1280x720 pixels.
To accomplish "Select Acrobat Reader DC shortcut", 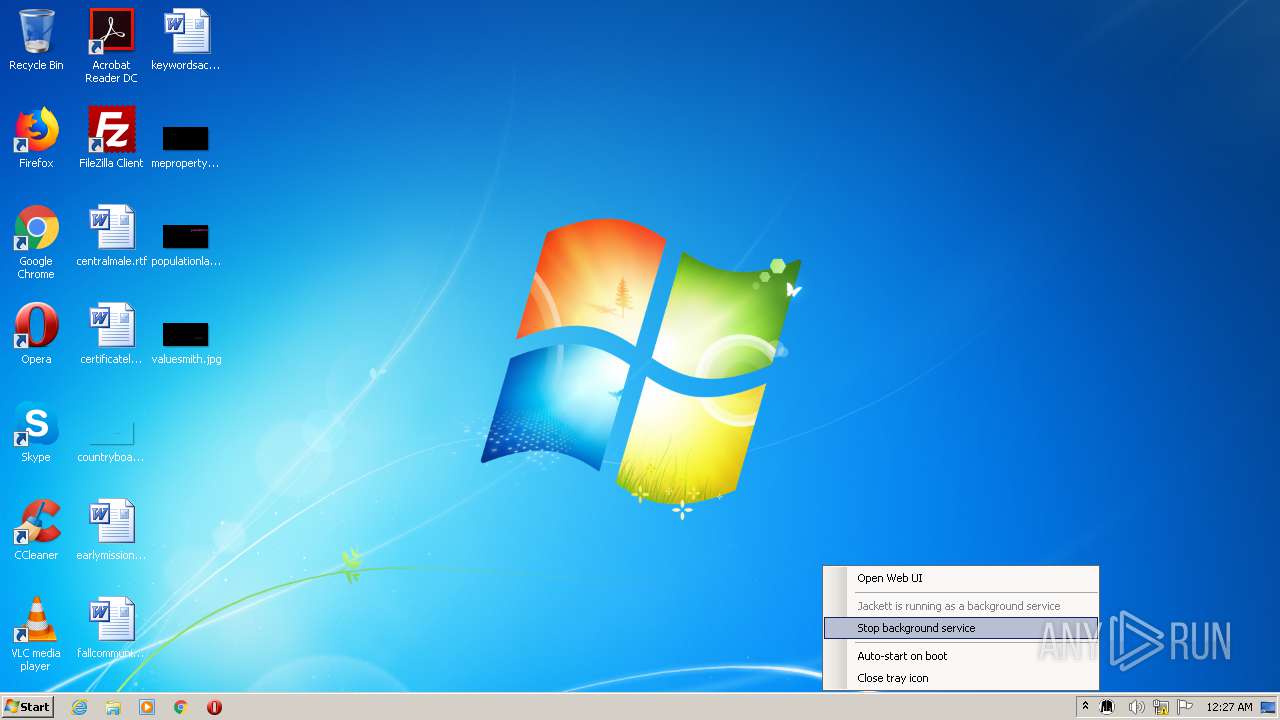I will click(x=111, y=46).
